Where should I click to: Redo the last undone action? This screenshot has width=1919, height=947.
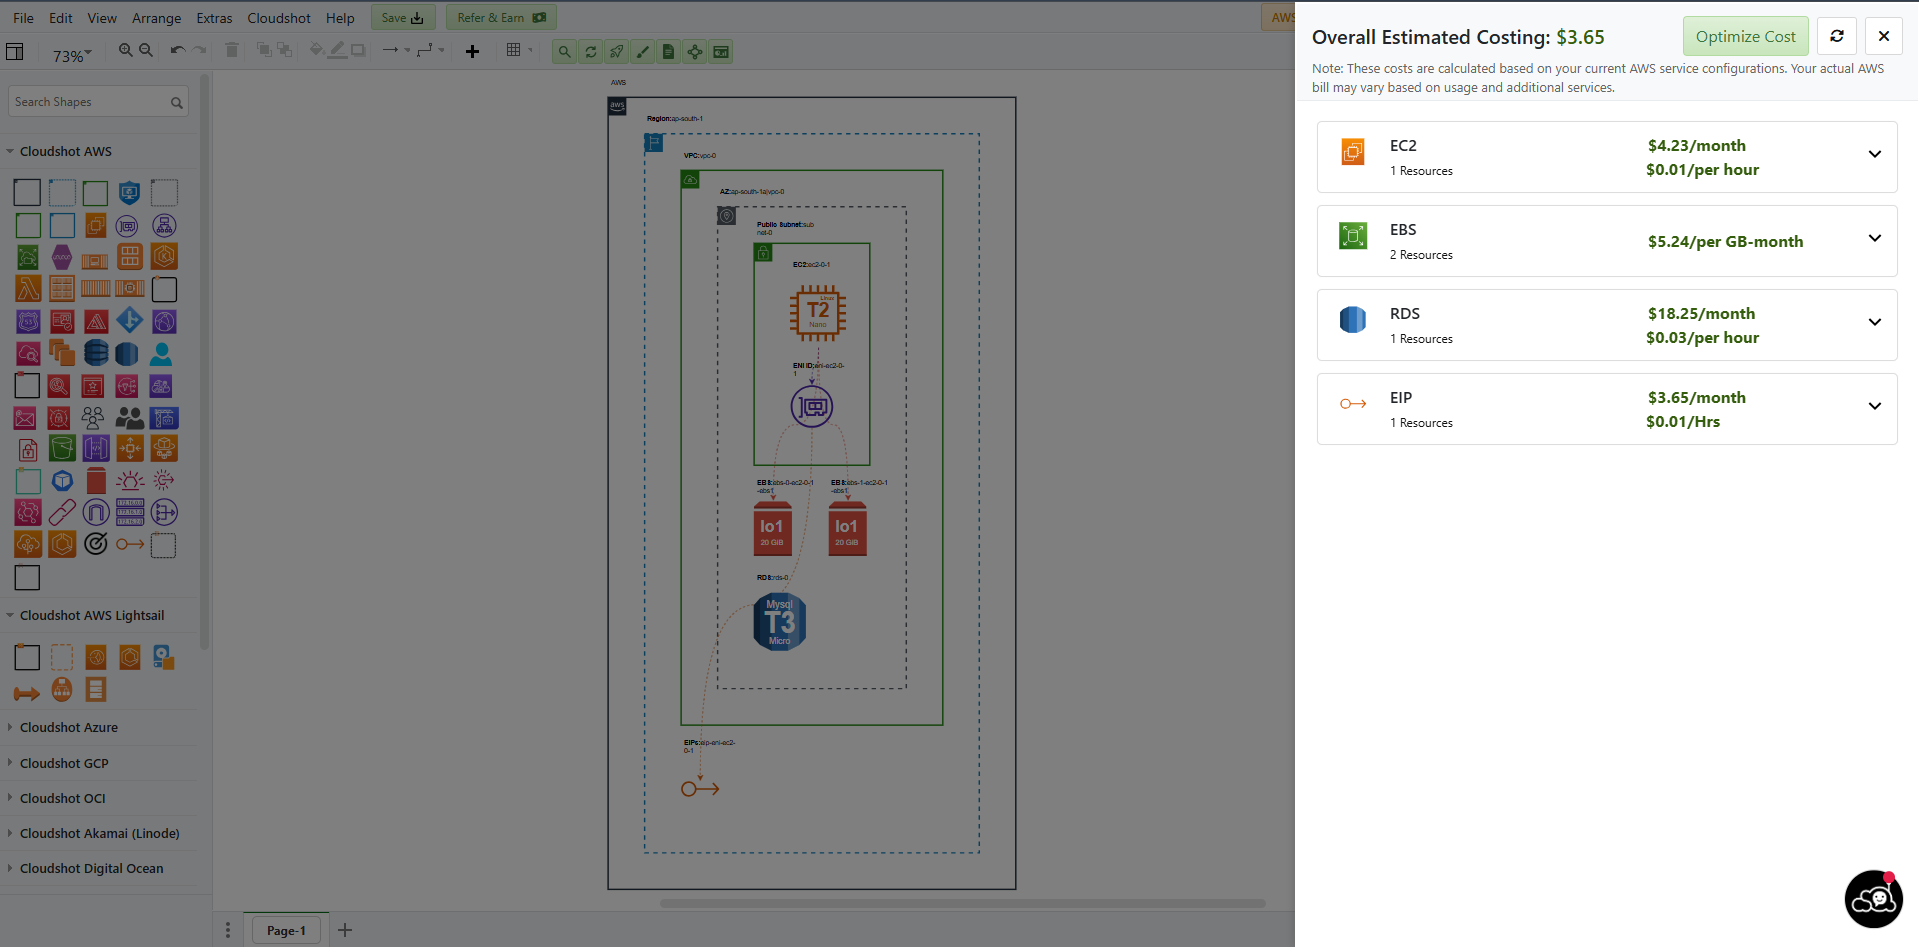coord(199,50)
